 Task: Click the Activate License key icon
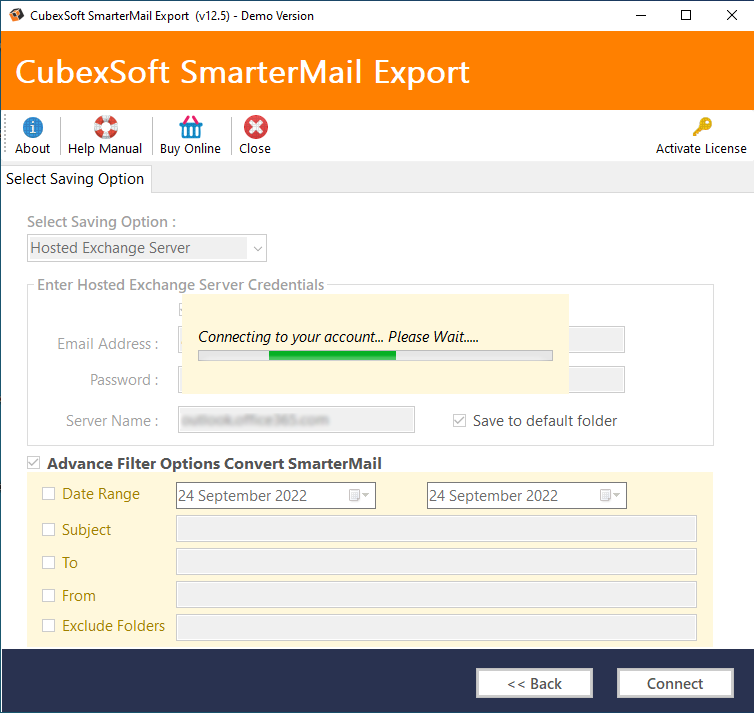702,127
